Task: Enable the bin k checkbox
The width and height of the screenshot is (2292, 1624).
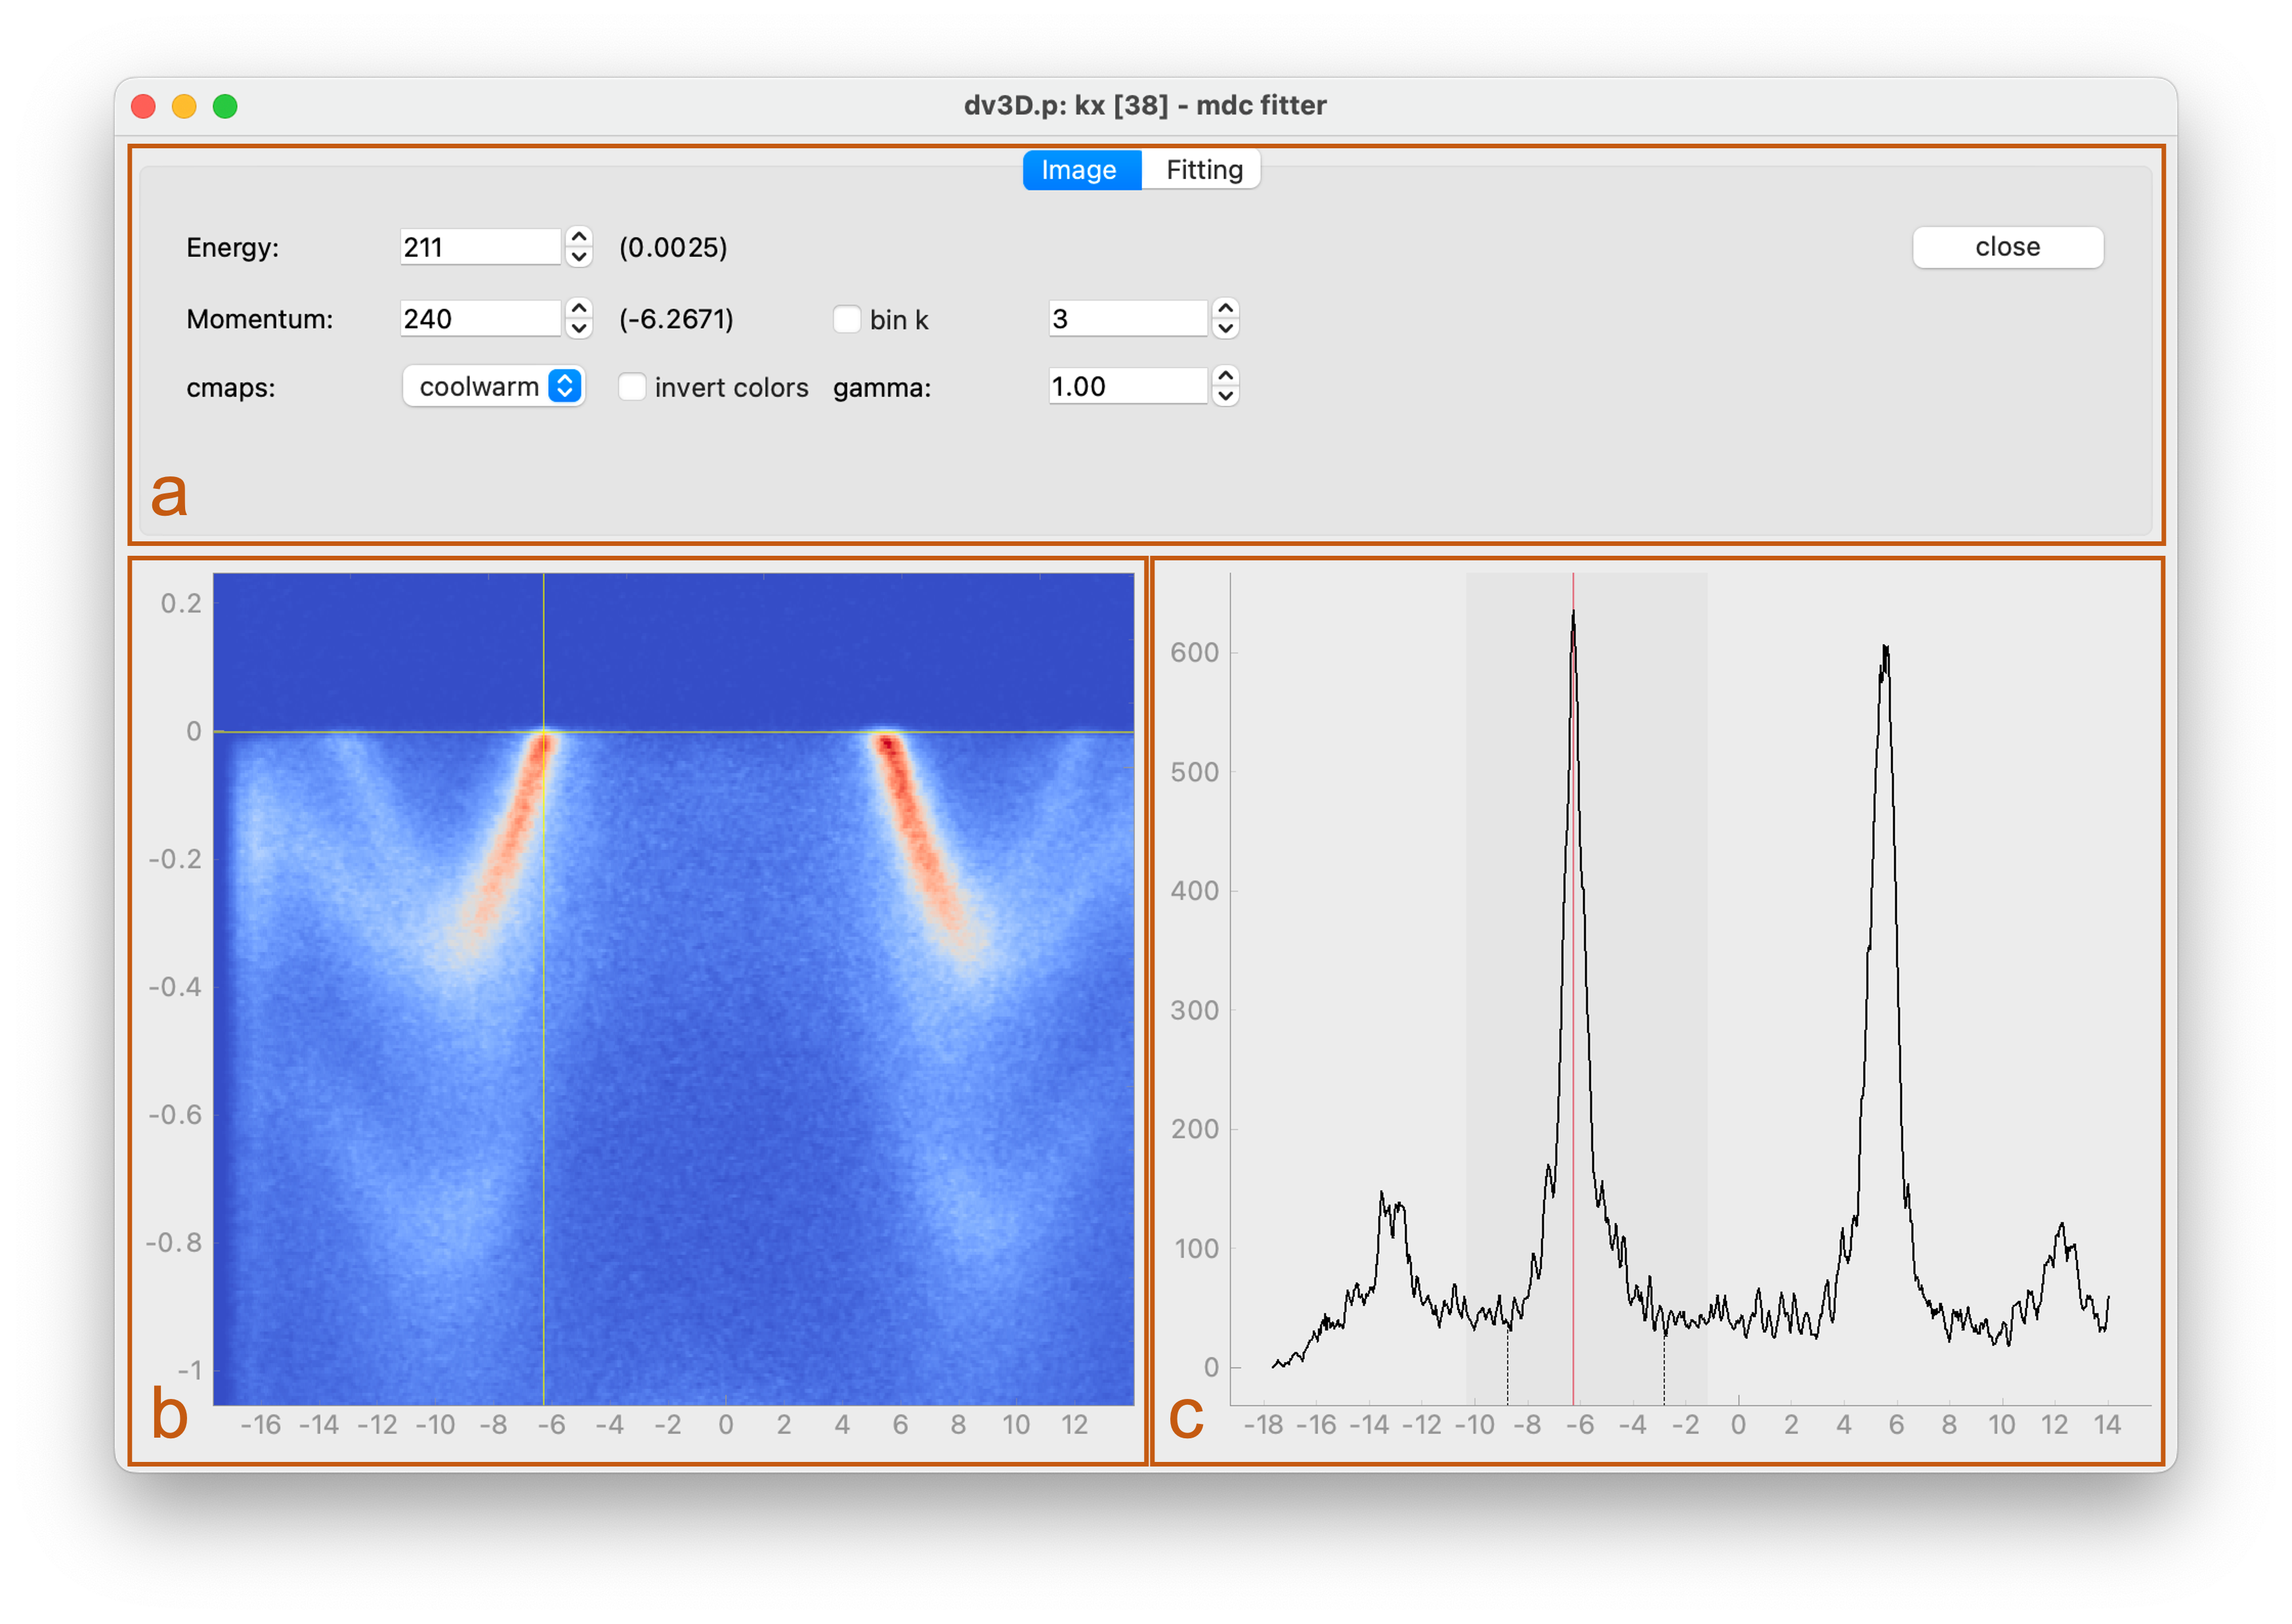Action: pos(846,319)
